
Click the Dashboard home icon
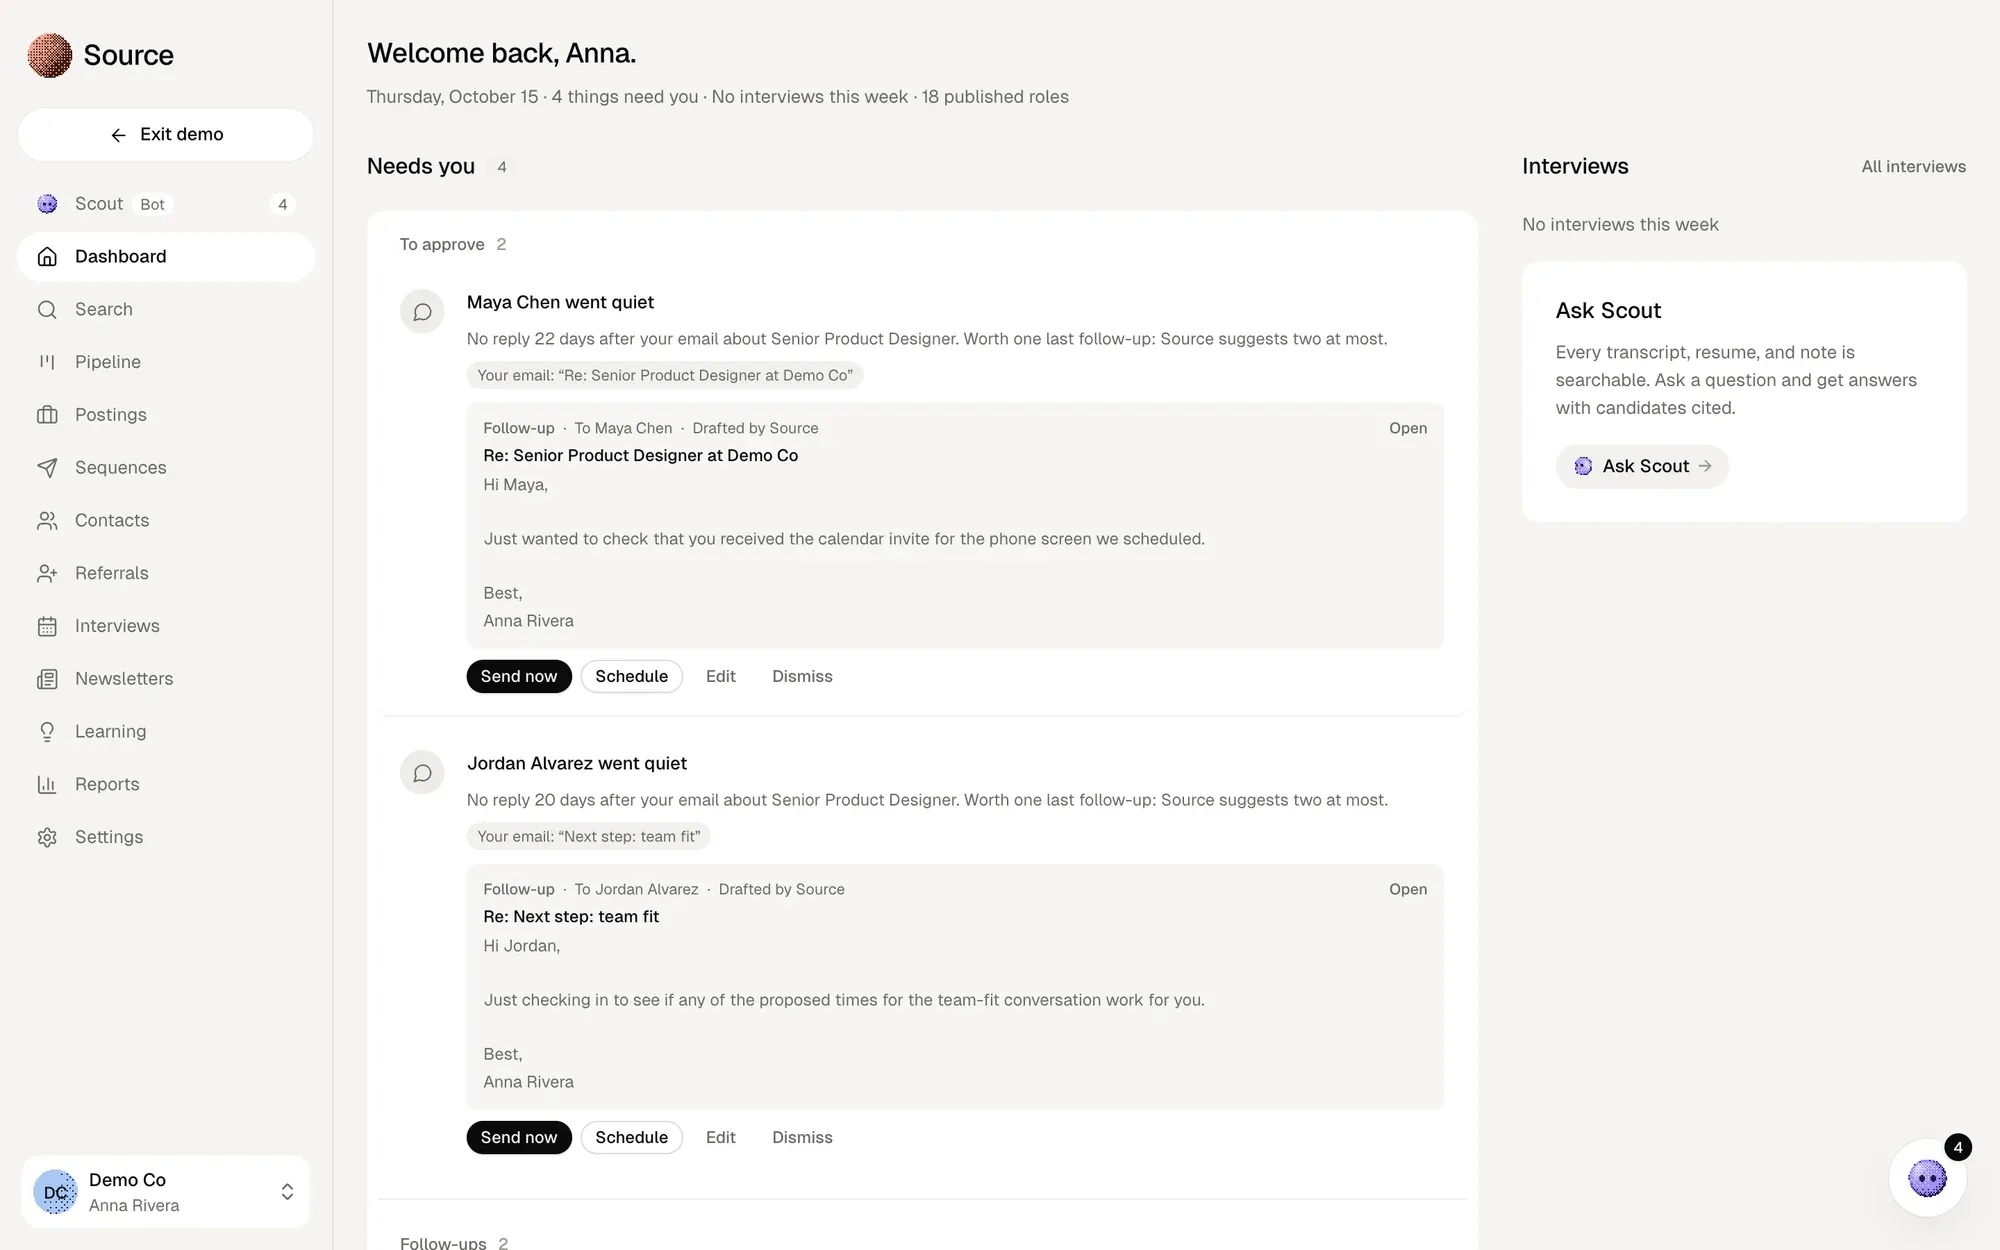[x=47, y=257]
